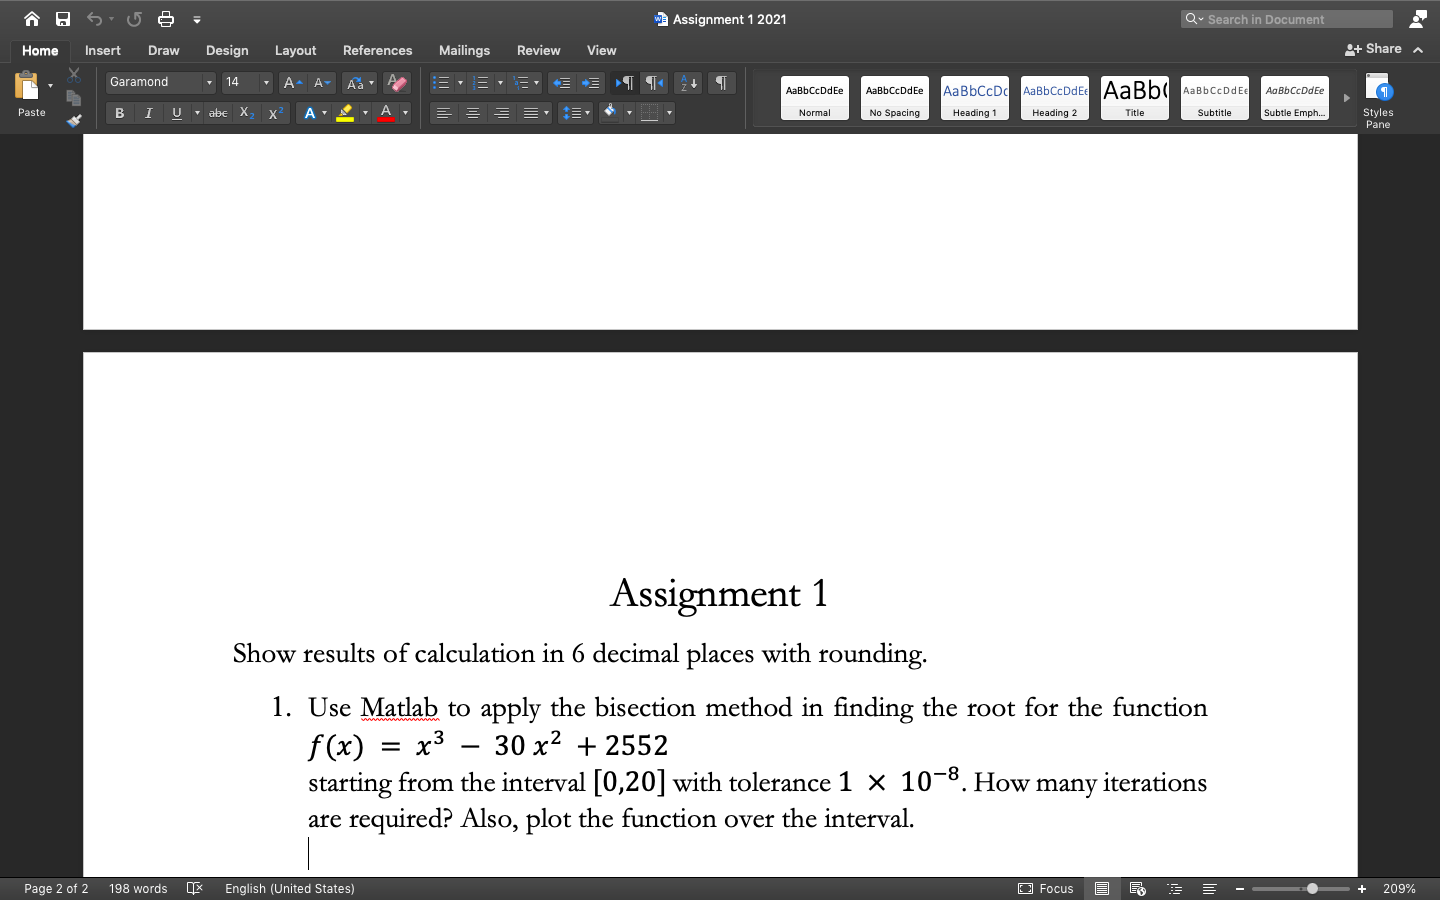The image size is (1440, 900).
Task: Apply the Font Color (red) icon
Action: [x=386, y=113]
